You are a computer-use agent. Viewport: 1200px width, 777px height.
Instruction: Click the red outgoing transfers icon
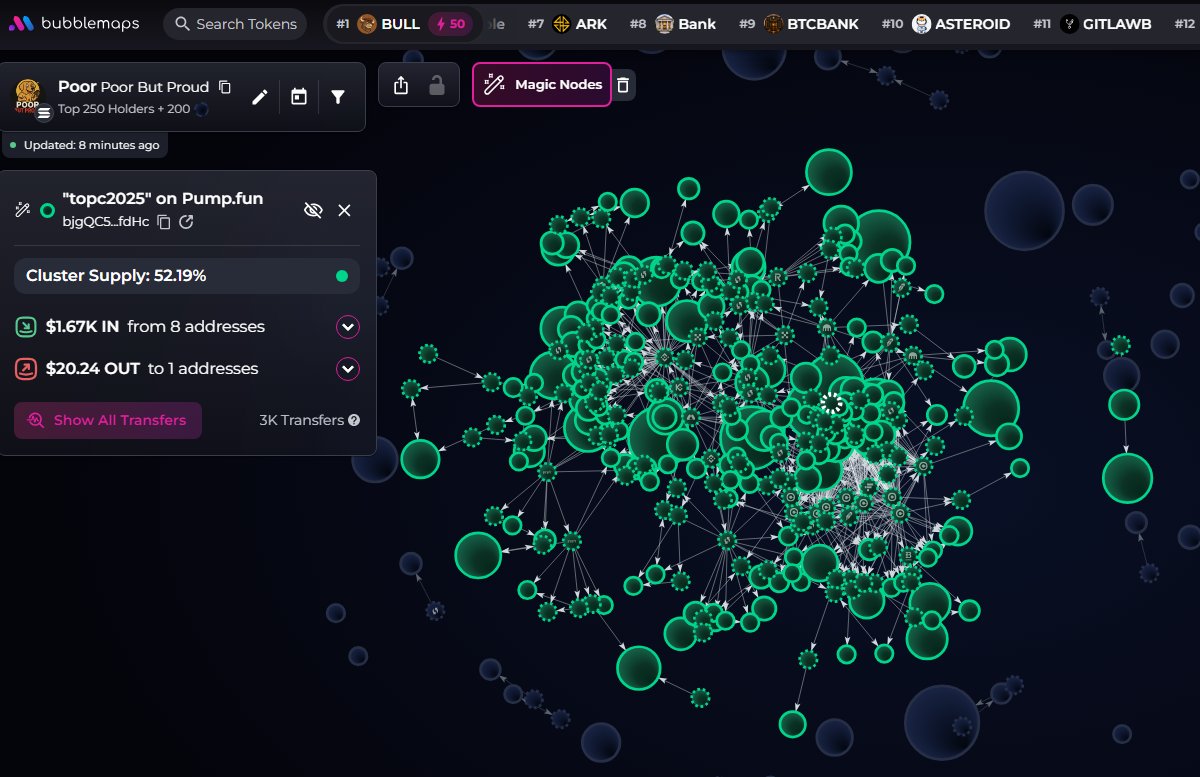[x=25, y=369]
